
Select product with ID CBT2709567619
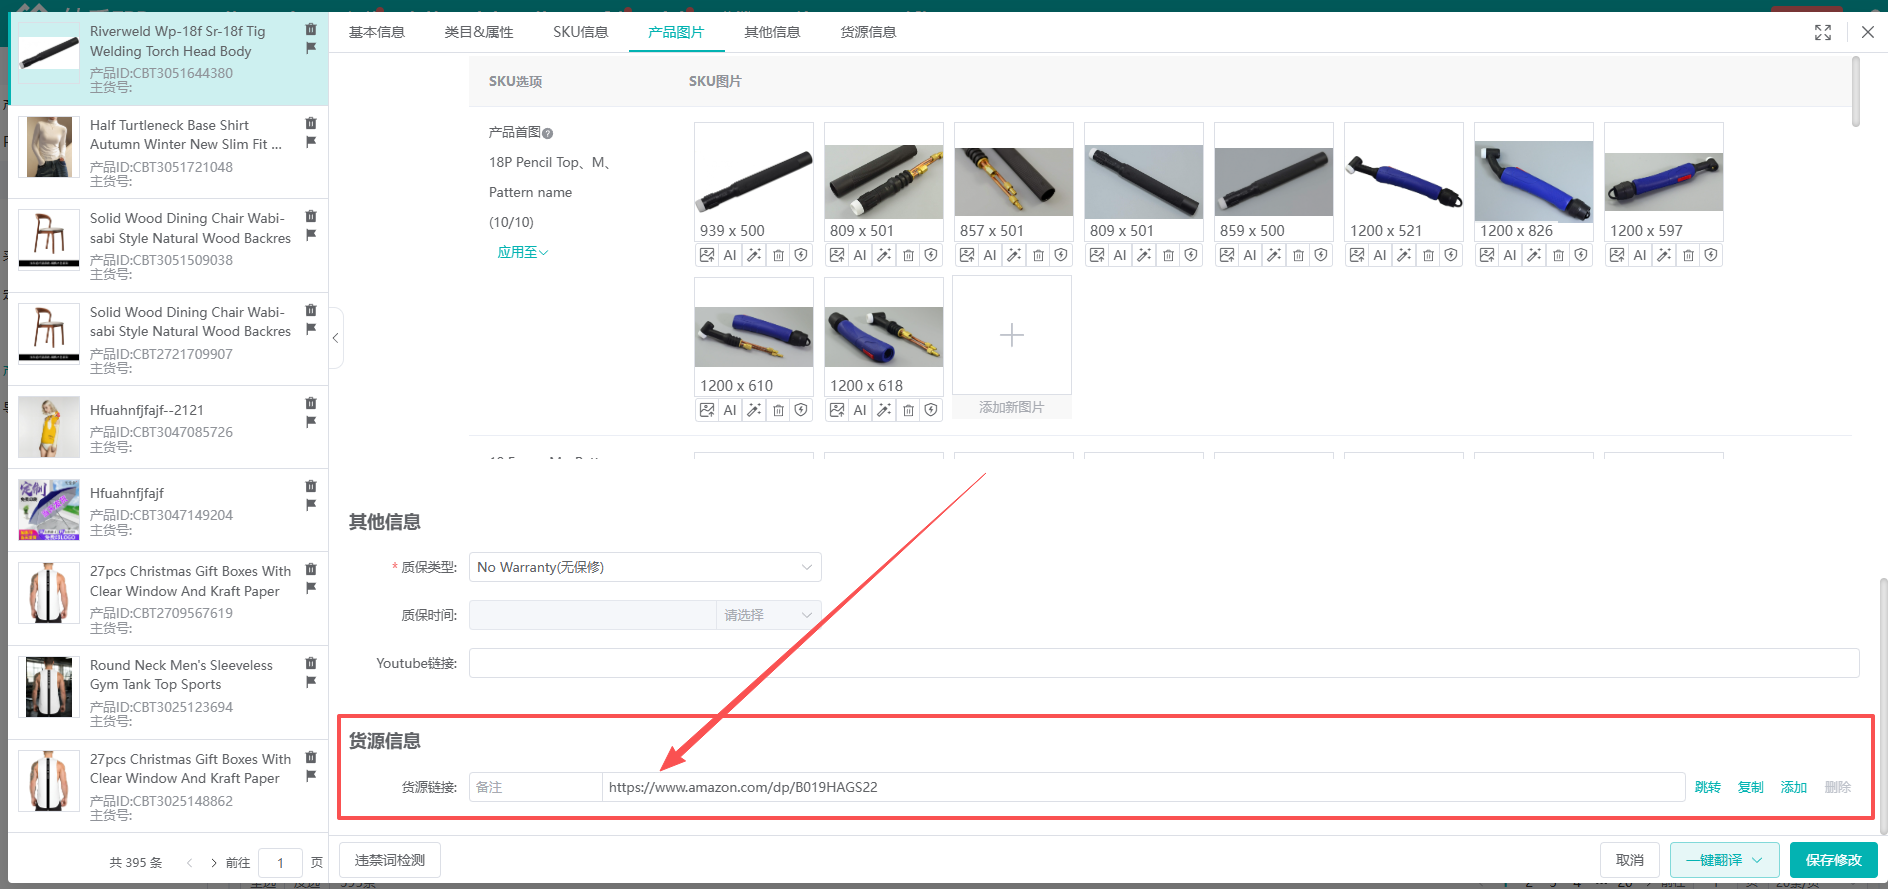click(x=168, y=598)
